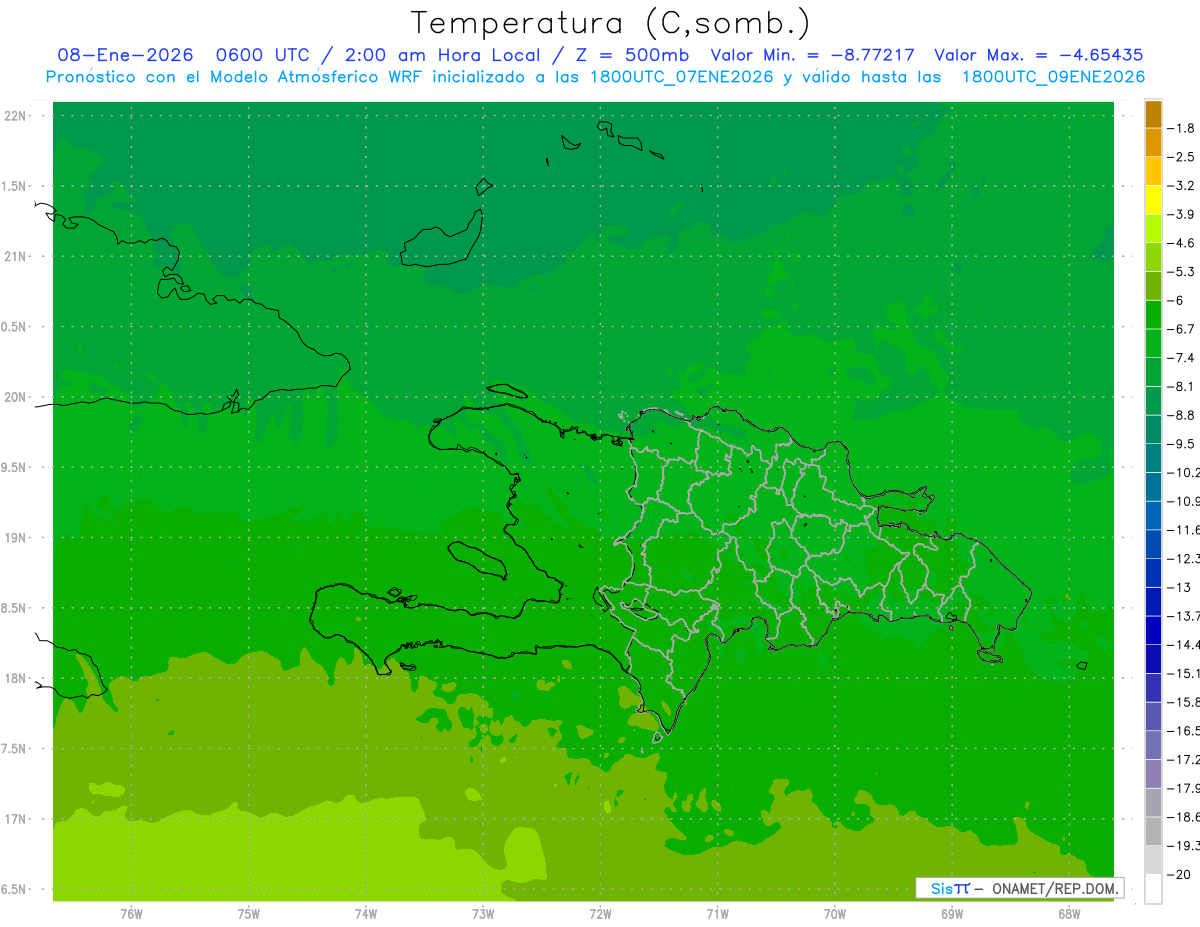This screenshot has width=1200, height=927.
Task: Click the "-9.5" legend value
Action: (1181, 443)
